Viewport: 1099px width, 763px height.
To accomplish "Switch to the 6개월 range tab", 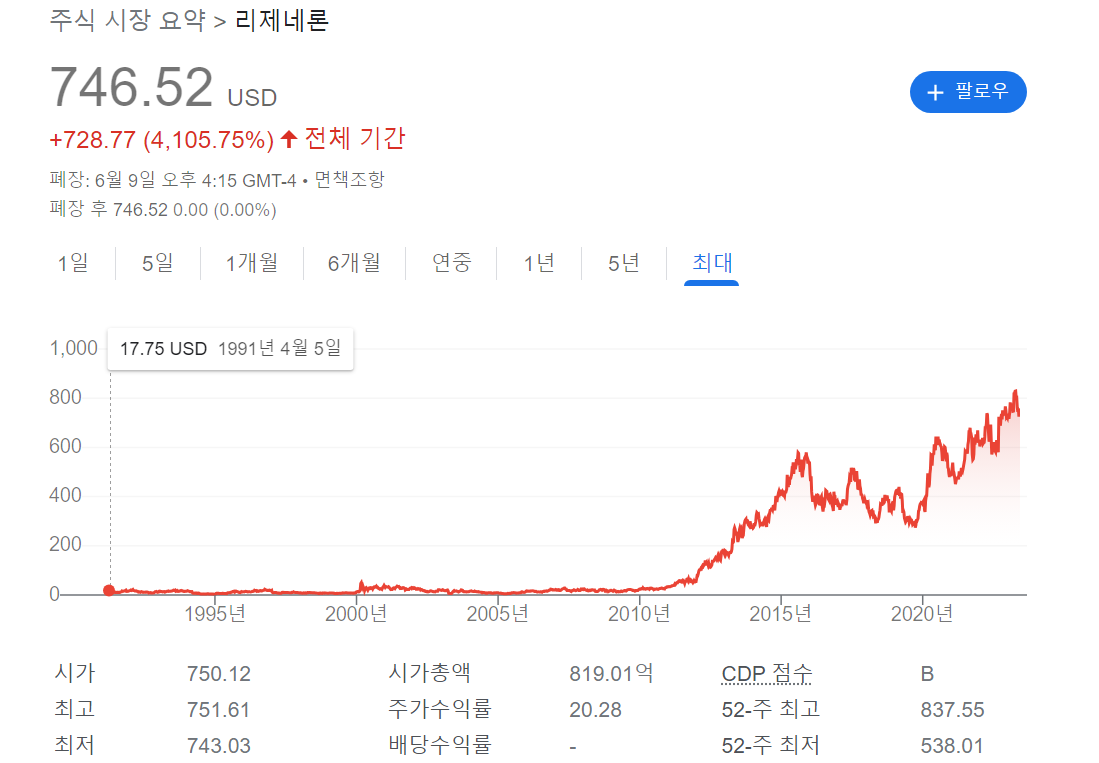I will (355, 263).
